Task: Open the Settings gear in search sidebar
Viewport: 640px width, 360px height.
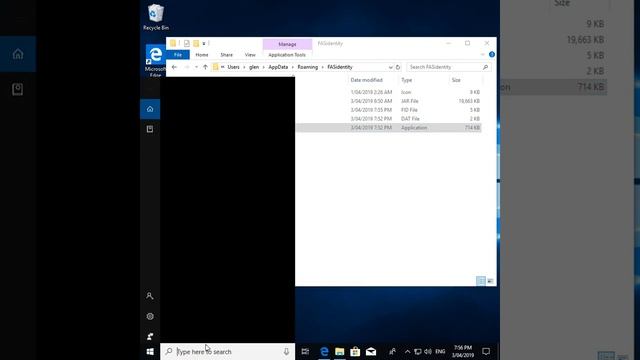Action: click(x=150, y=316)
